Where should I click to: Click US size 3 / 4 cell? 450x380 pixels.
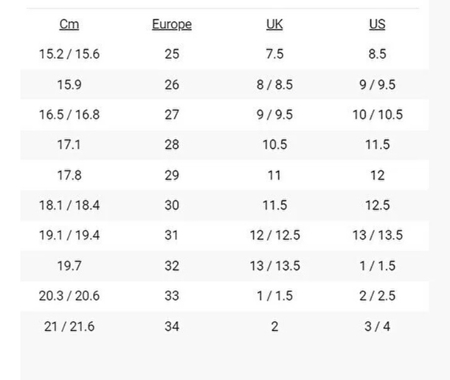click(377, 326)
